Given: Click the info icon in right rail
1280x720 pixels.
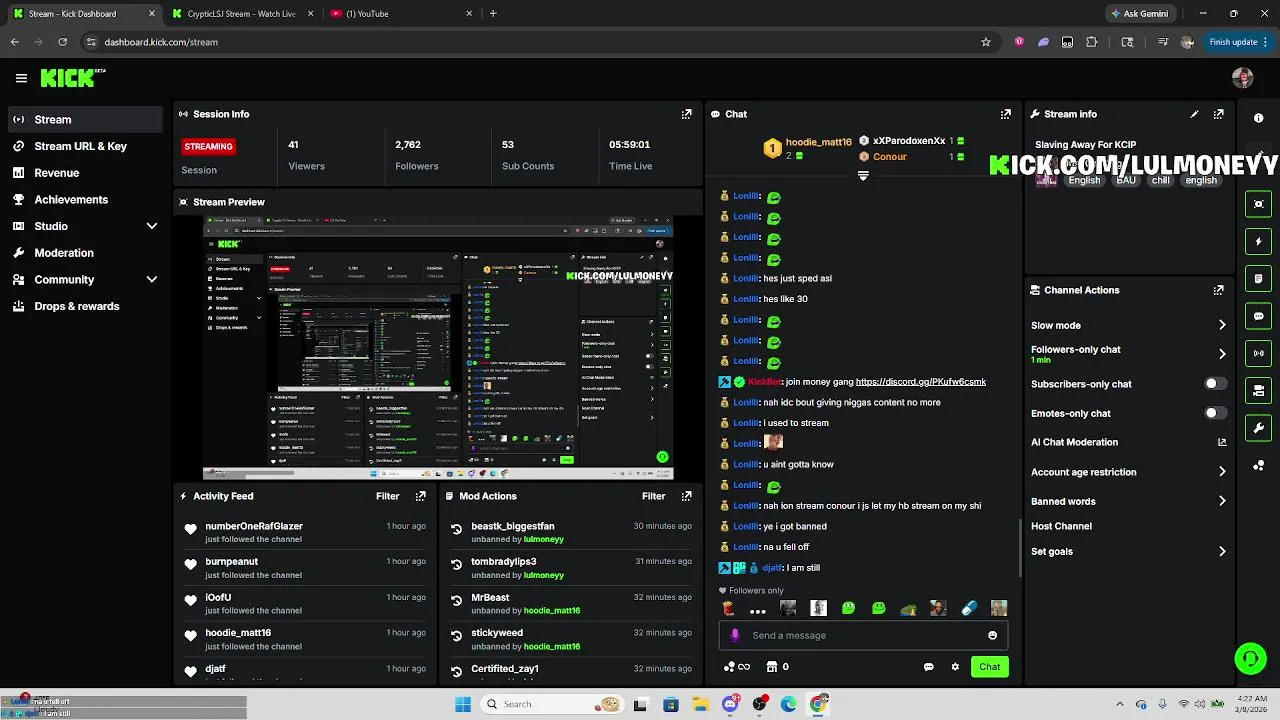Looking at the screenshot, I should 1258,118.
